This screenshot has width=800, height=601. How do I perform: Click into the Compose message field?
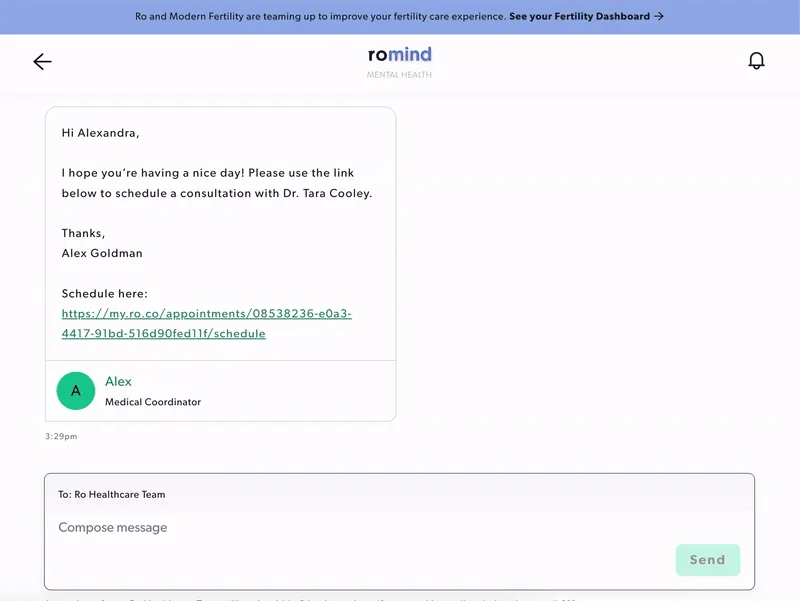click(360, 528)
